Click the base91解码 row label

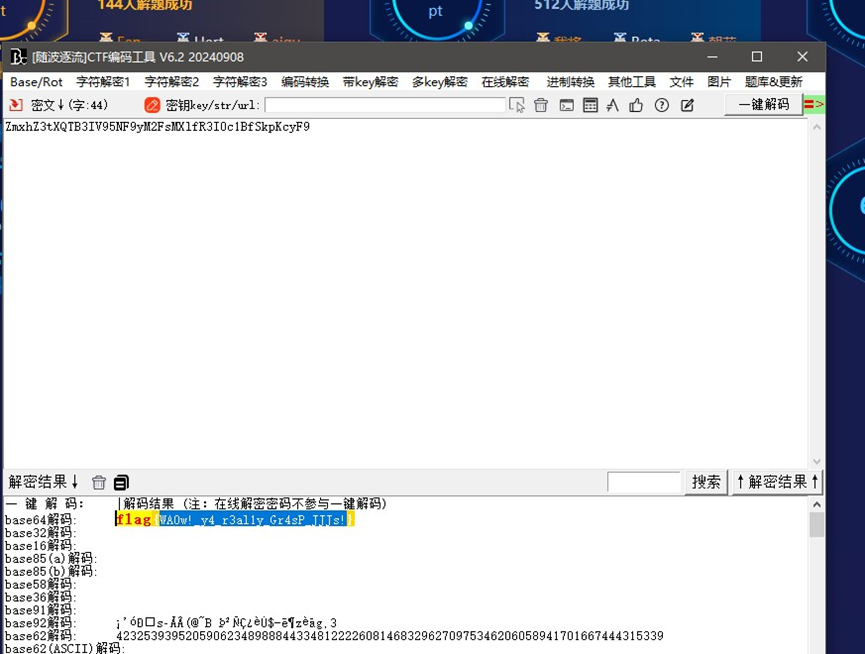[40, 610]
